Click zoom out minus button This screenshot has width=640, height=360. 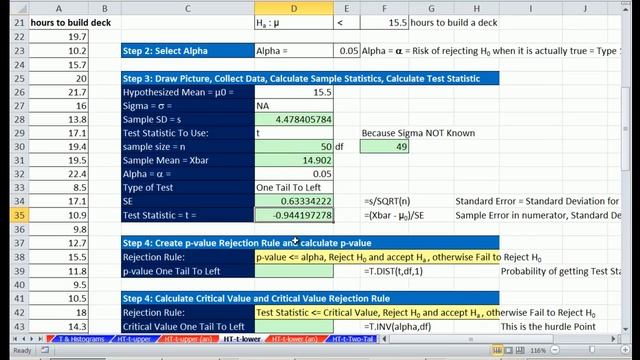point(555,350)
